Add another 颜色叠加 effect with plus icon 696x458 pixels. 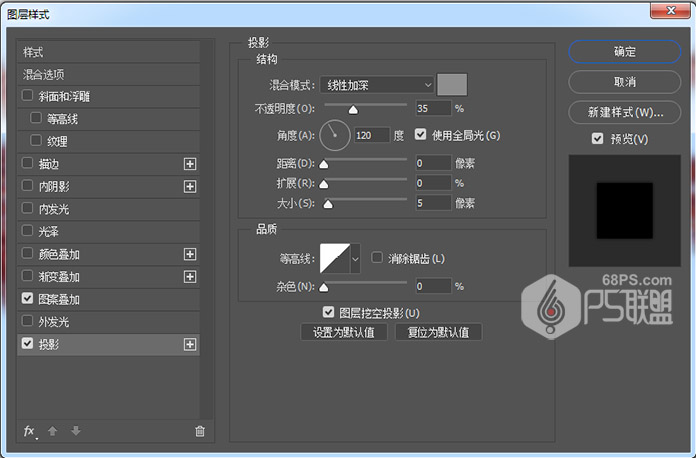[190, 254]
